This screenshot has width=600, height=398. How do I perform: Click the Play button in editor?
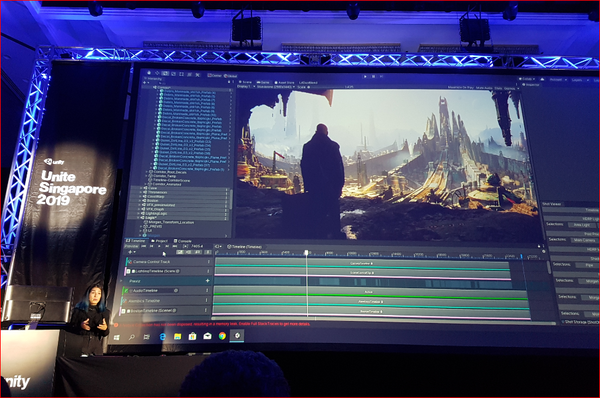pyautogui.click(x=365, y=77)
